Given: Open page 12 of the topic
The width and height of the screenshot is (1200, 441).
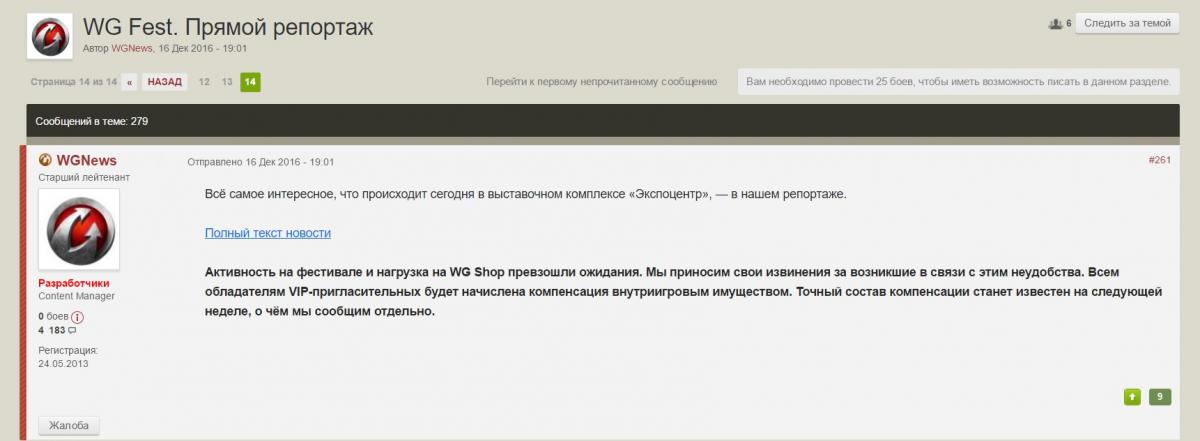Looking at the screenshot, I should (204, 82).
